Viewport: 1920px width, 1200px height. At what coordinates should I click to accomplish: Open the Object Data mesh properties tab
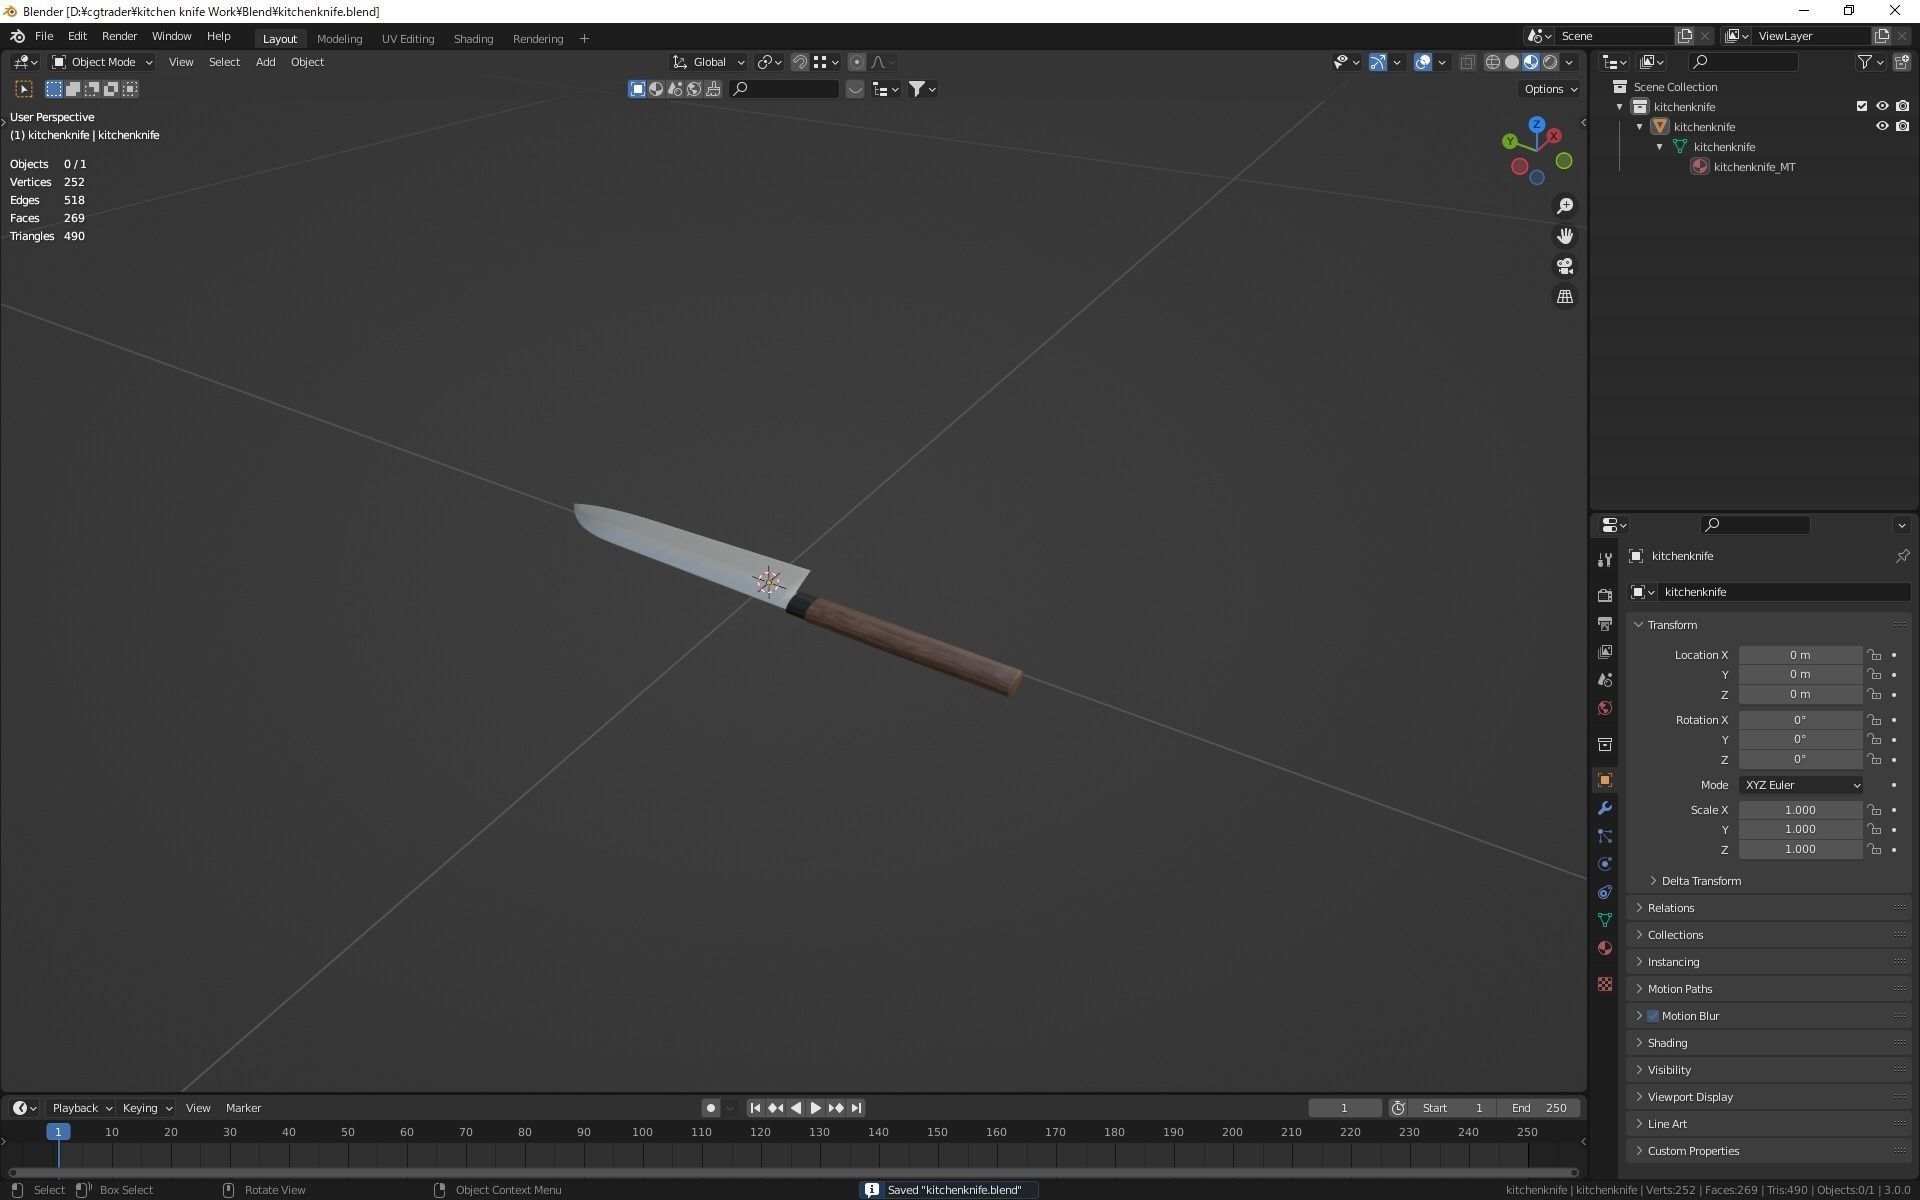[1605, 920]
